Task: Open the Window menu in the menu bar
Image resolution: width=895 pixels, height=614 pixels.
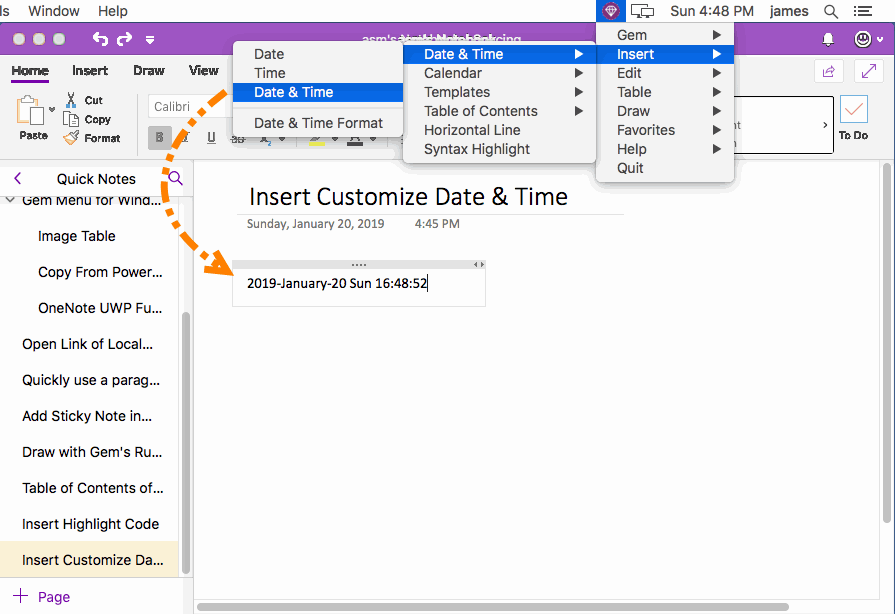Action: (54, 11)
